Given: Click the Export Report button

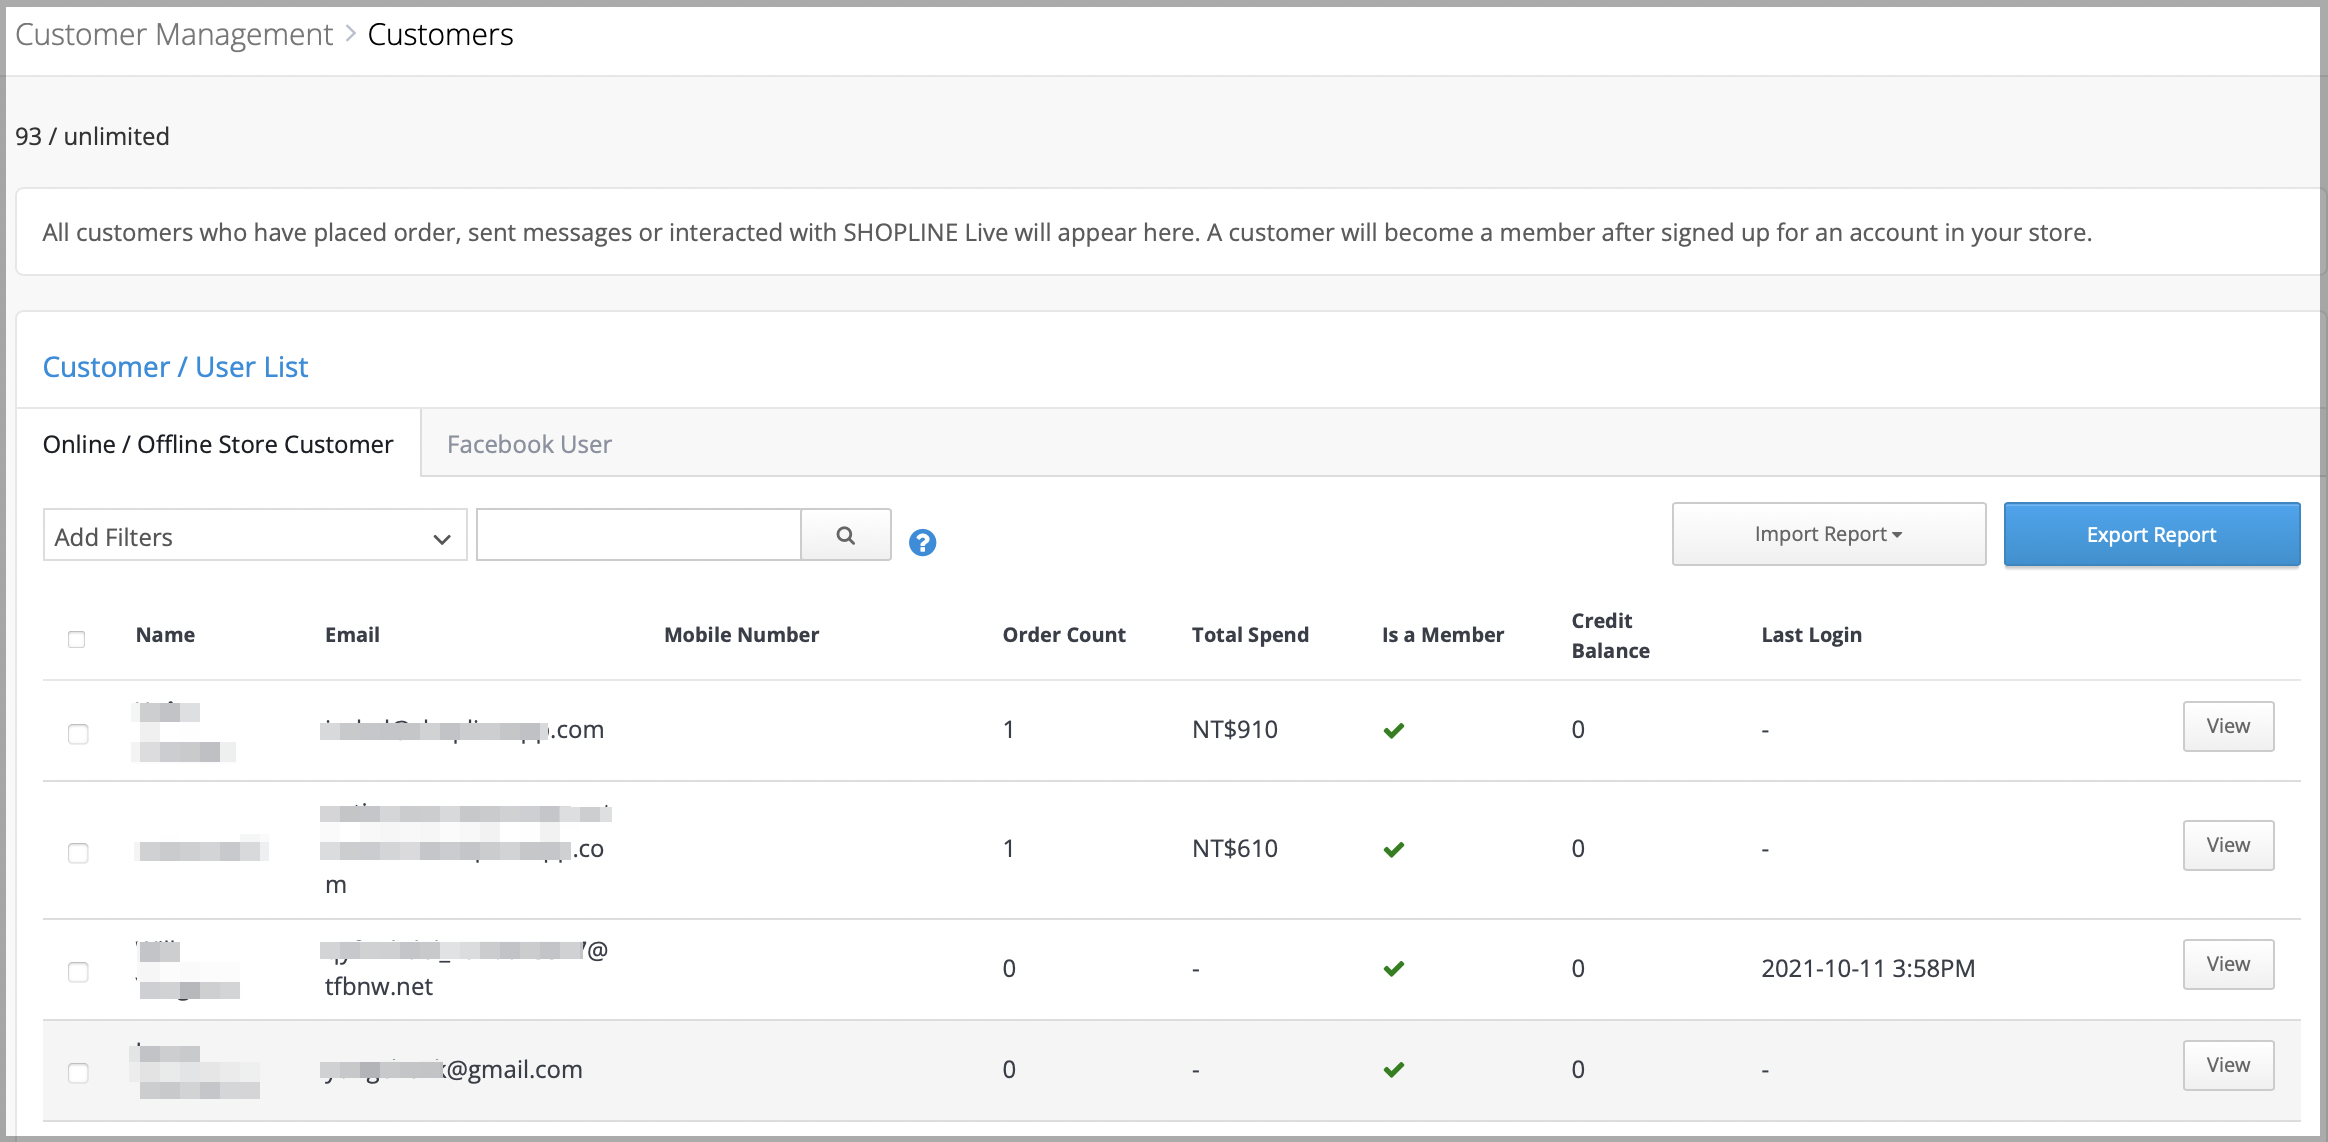Looking at the screenshot, I should pos(2151,534).
